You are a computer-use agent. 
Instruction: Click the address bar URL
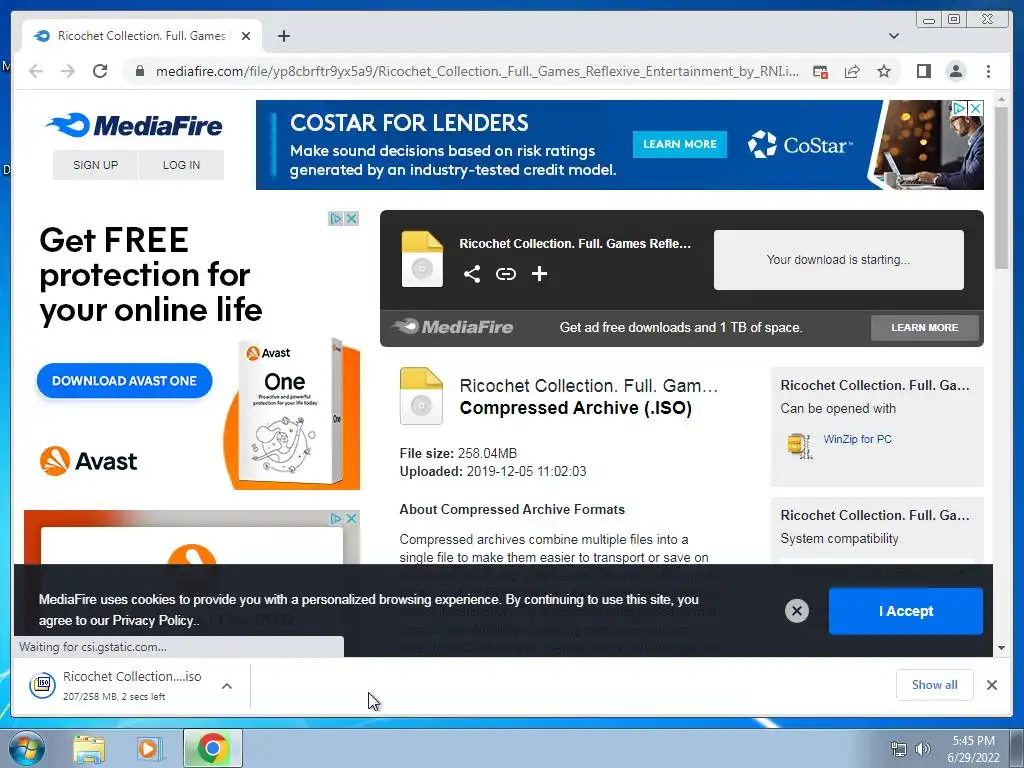(477, 71)
